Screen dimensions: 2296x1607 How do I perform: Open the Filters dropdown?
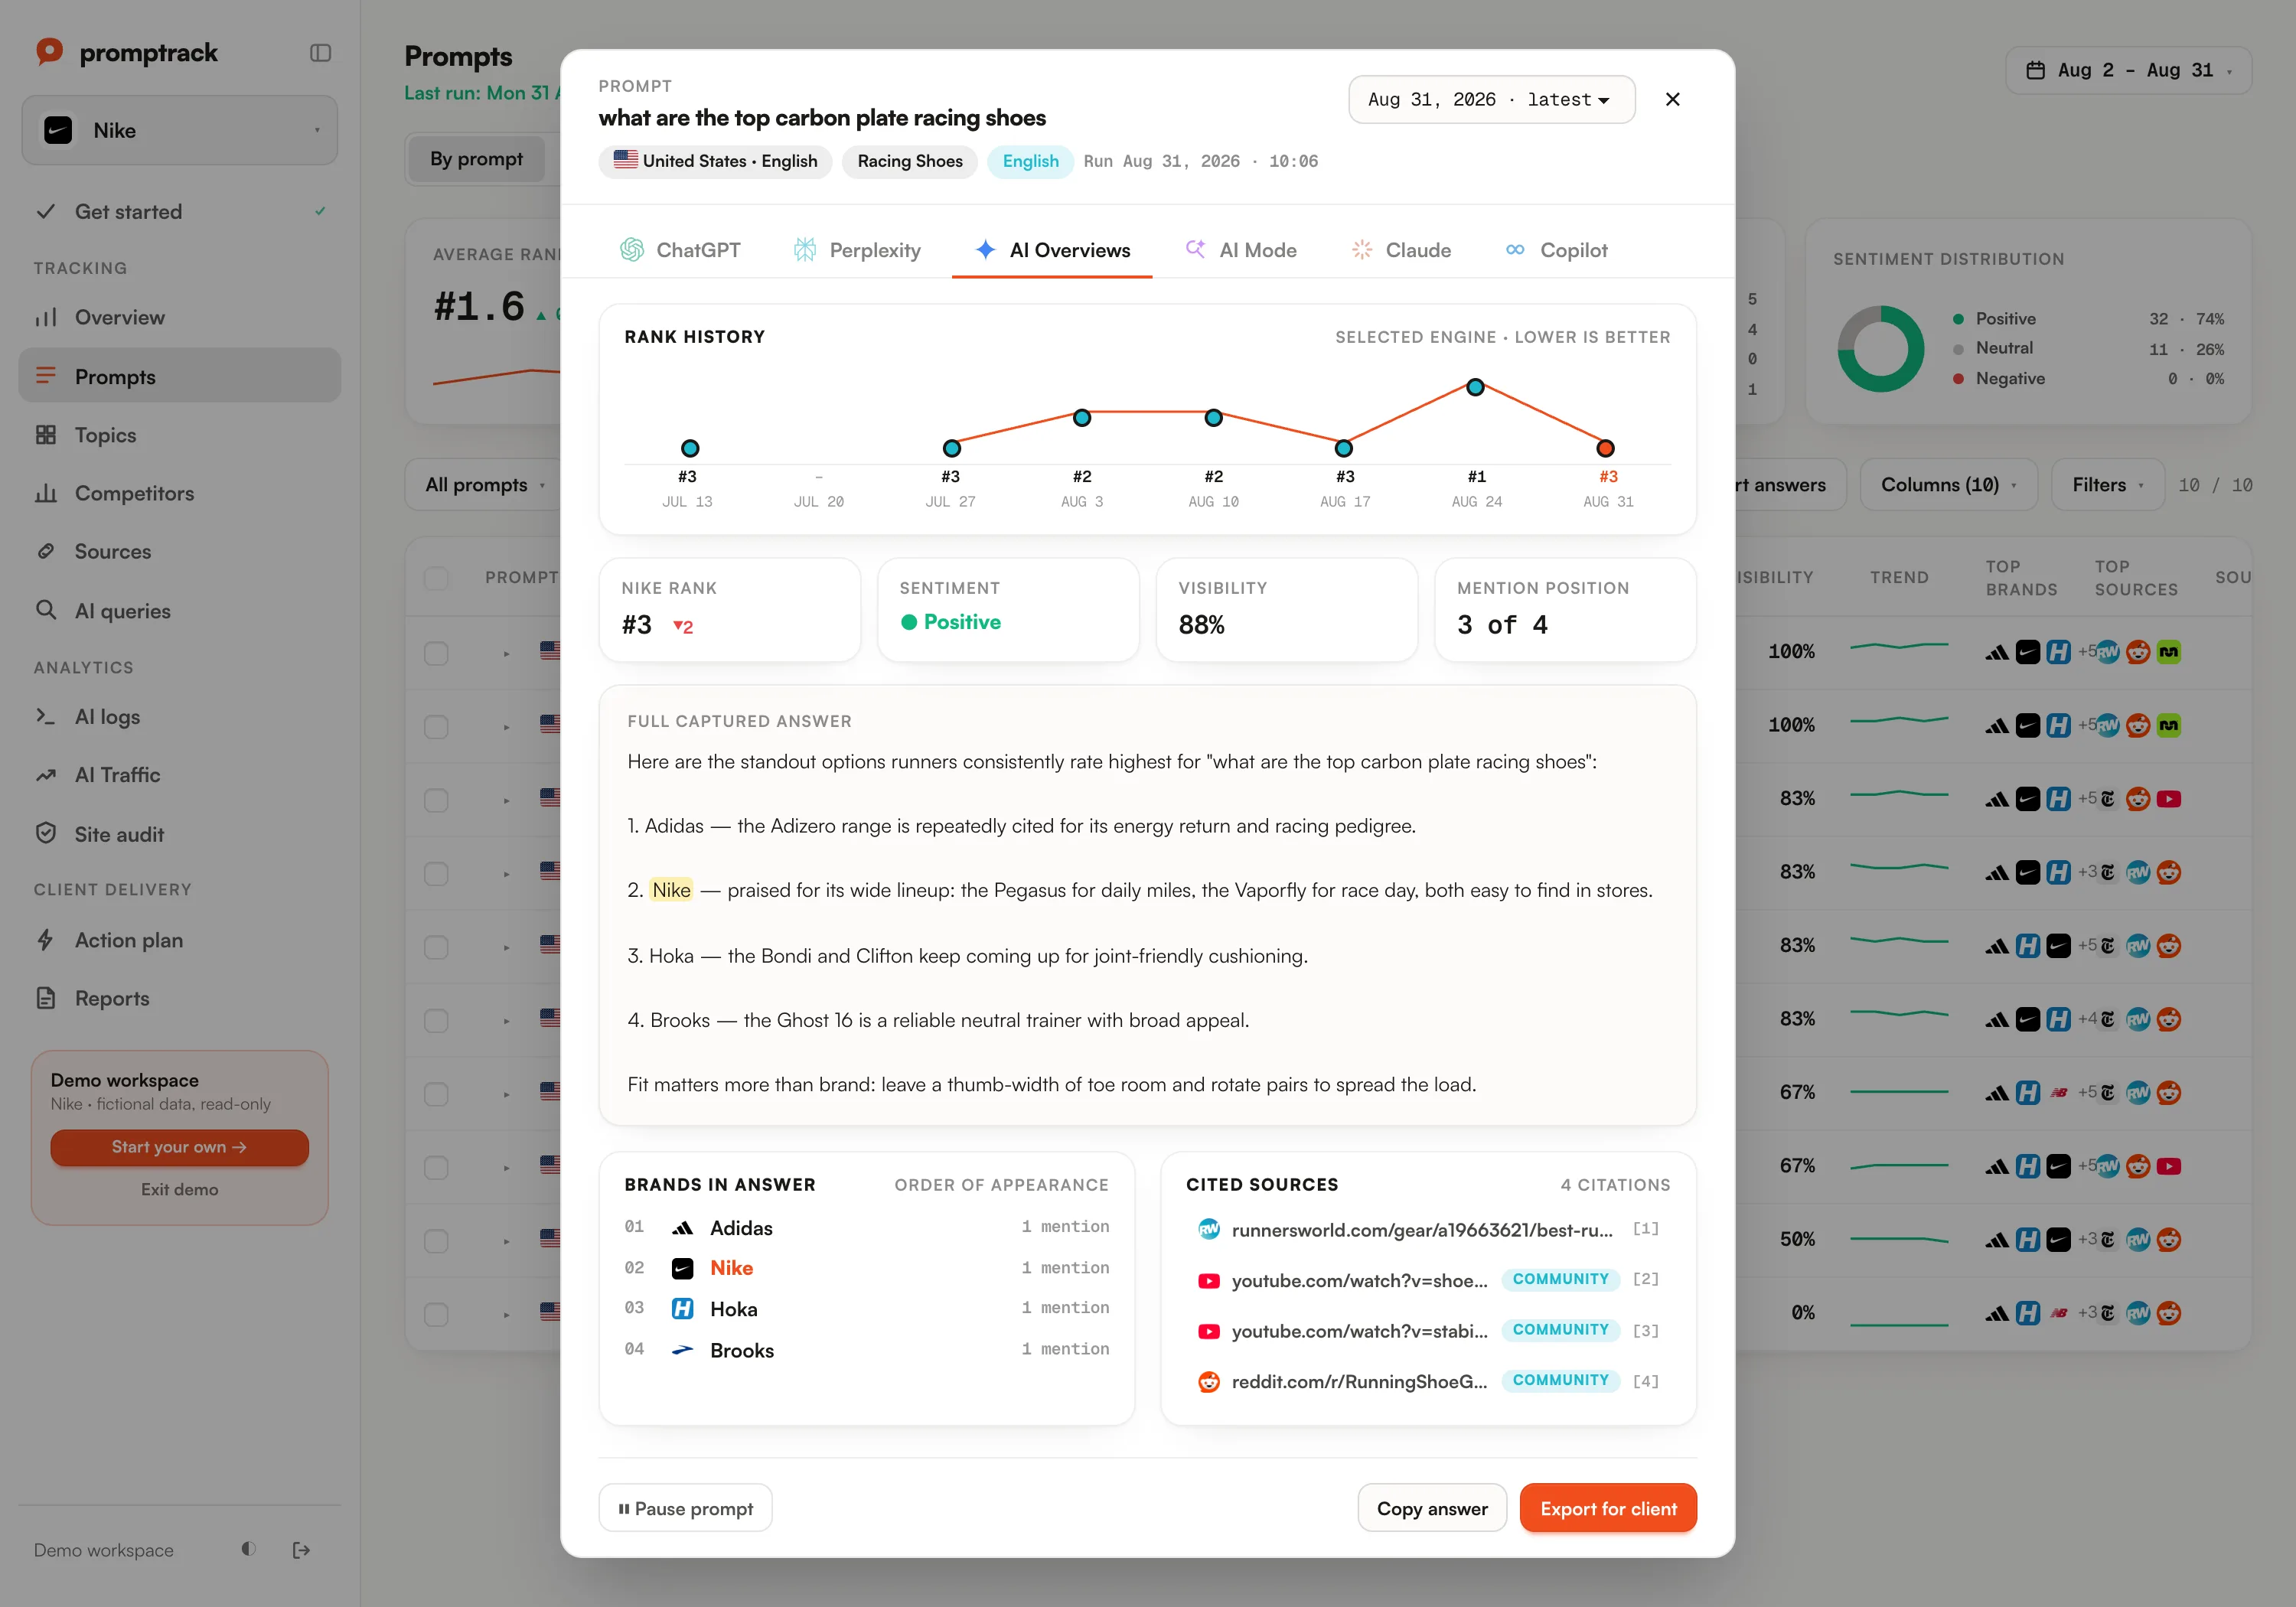click(x=2107, y=484)
